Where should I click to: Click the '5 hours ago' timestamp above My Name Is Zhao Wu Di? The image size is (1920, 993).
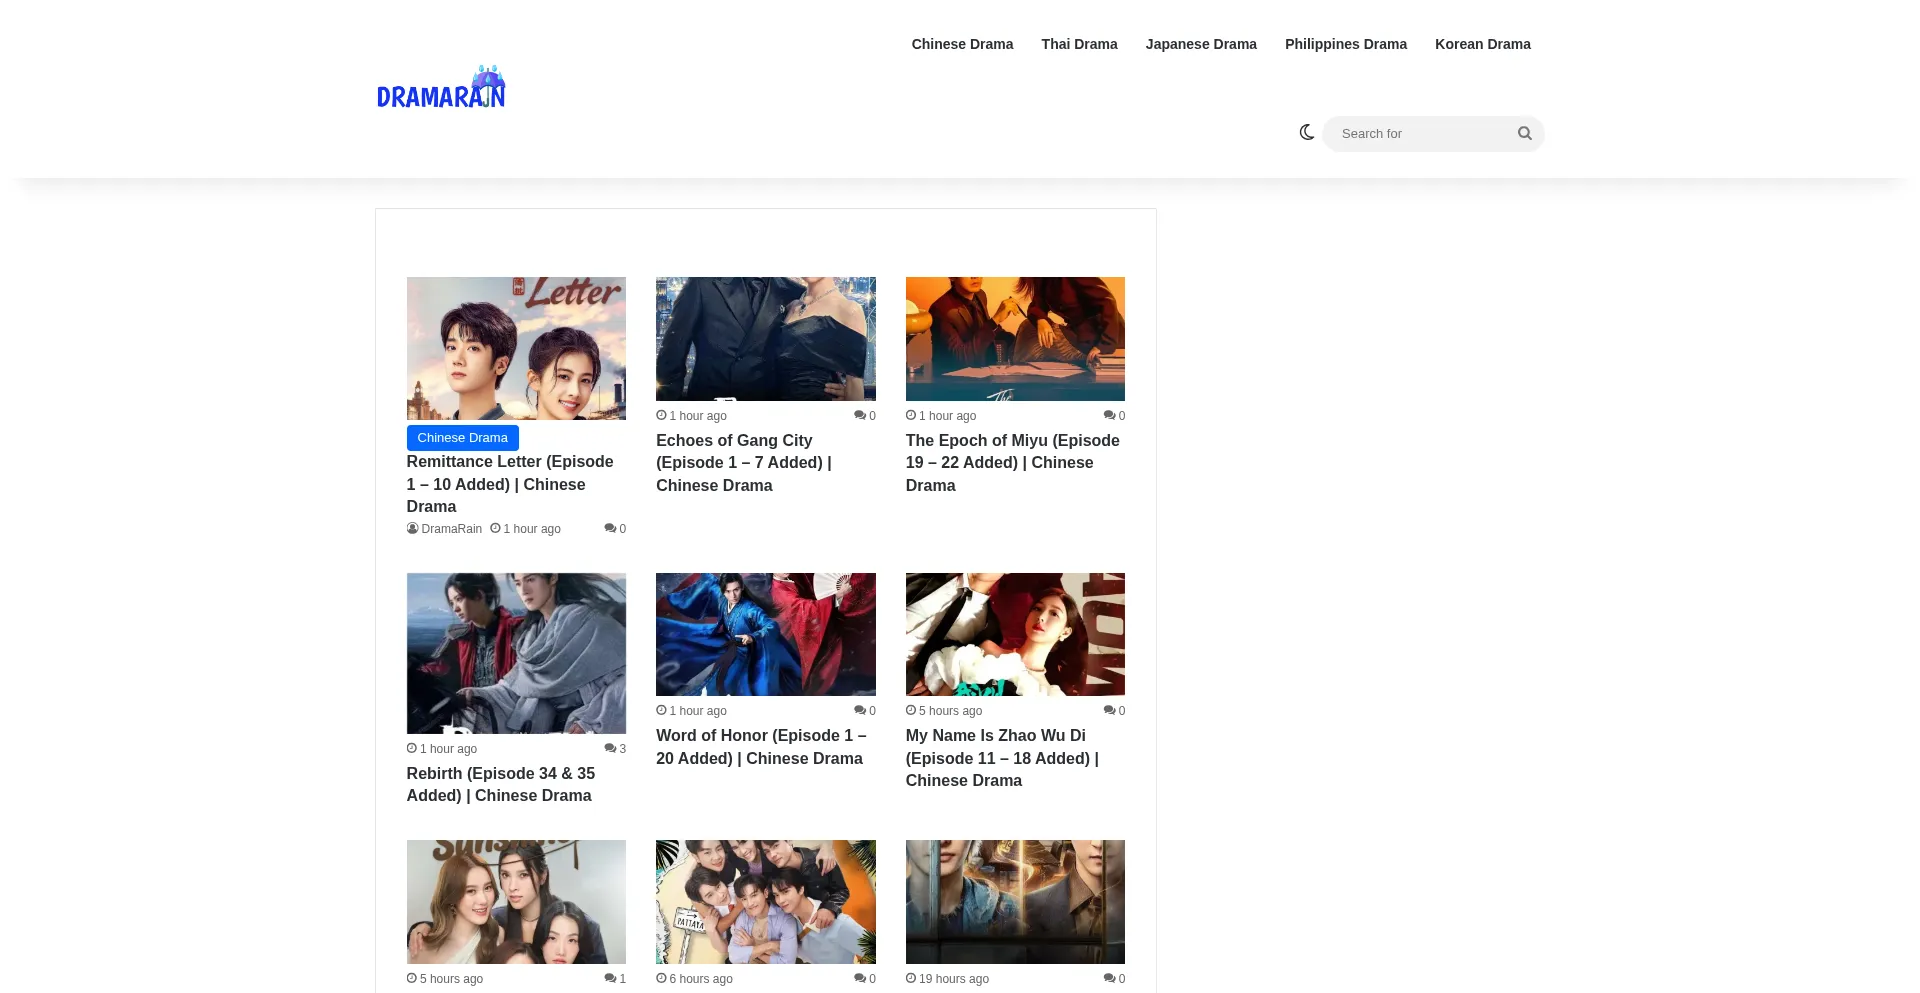(944, 711)
